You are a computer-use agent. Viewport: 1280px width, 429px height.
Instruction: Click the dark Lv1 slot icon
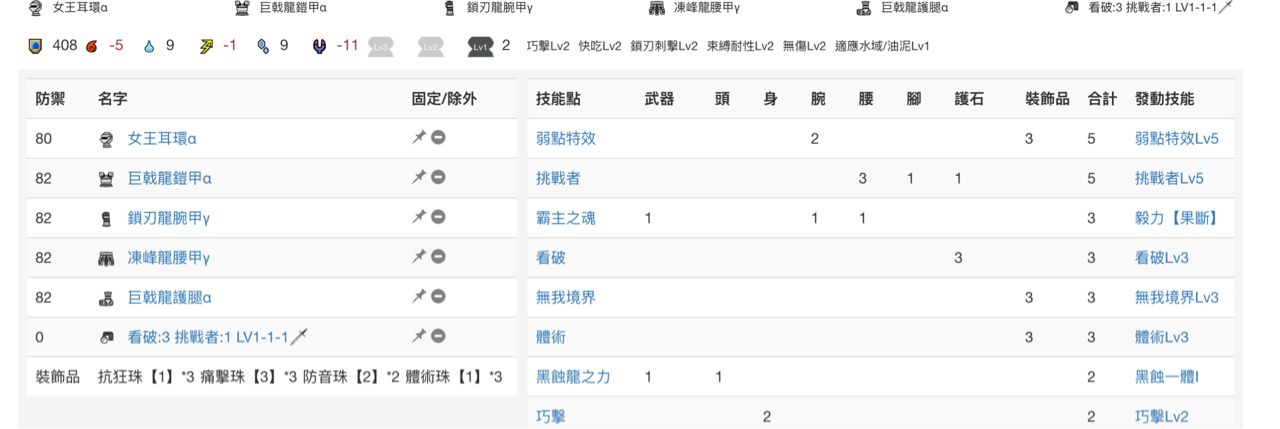(x=481, y=46)
